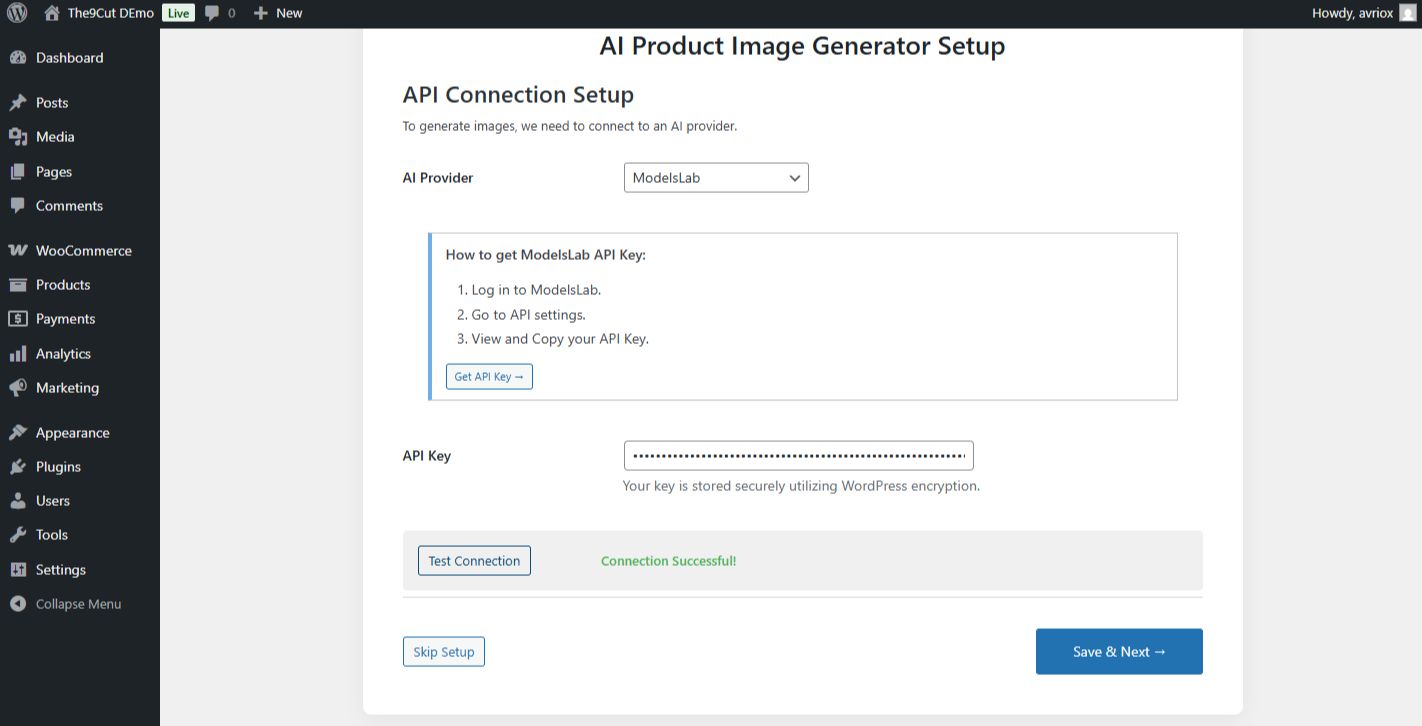Viewport: 1422px width, 726px height.
Task: Open the AI Provider dropdown
Action: tap(716, 178)
